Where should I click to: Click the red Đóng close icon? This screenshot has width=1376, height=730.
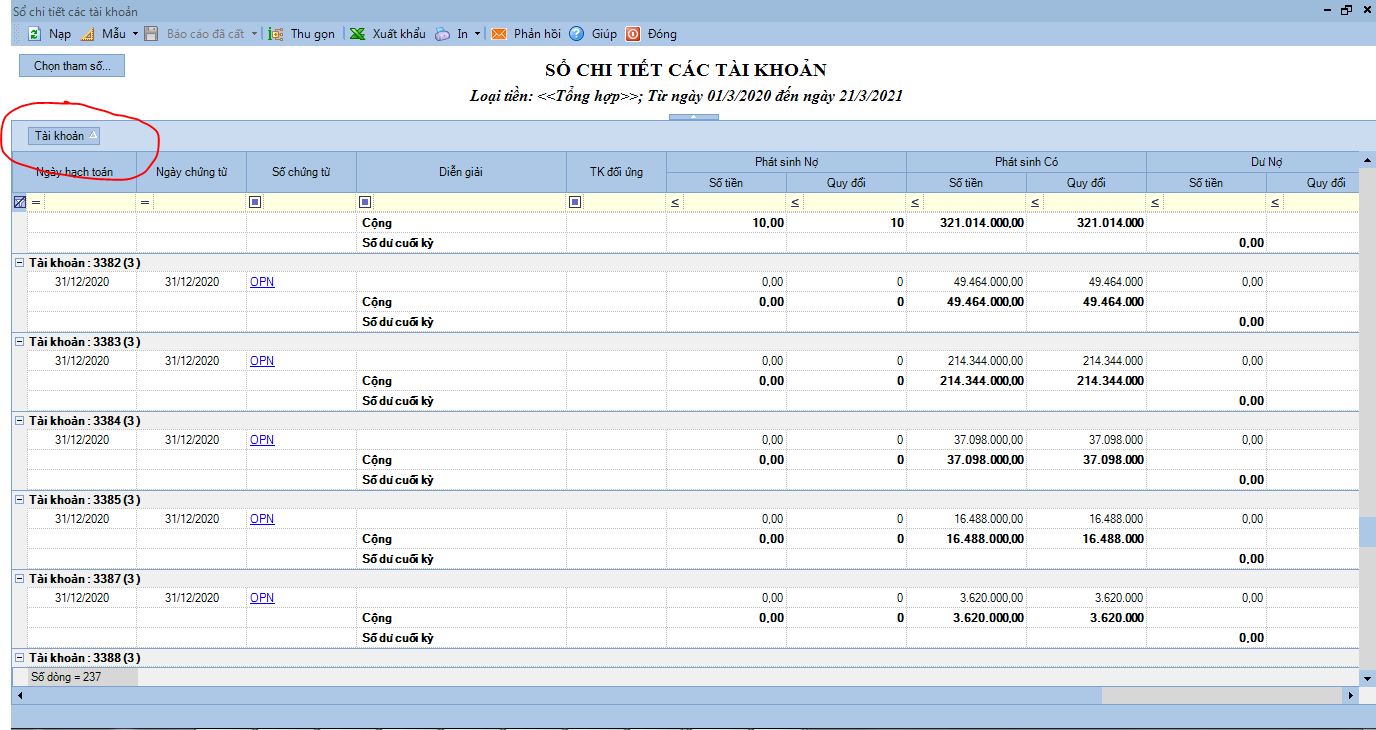[x=633, y=34]
